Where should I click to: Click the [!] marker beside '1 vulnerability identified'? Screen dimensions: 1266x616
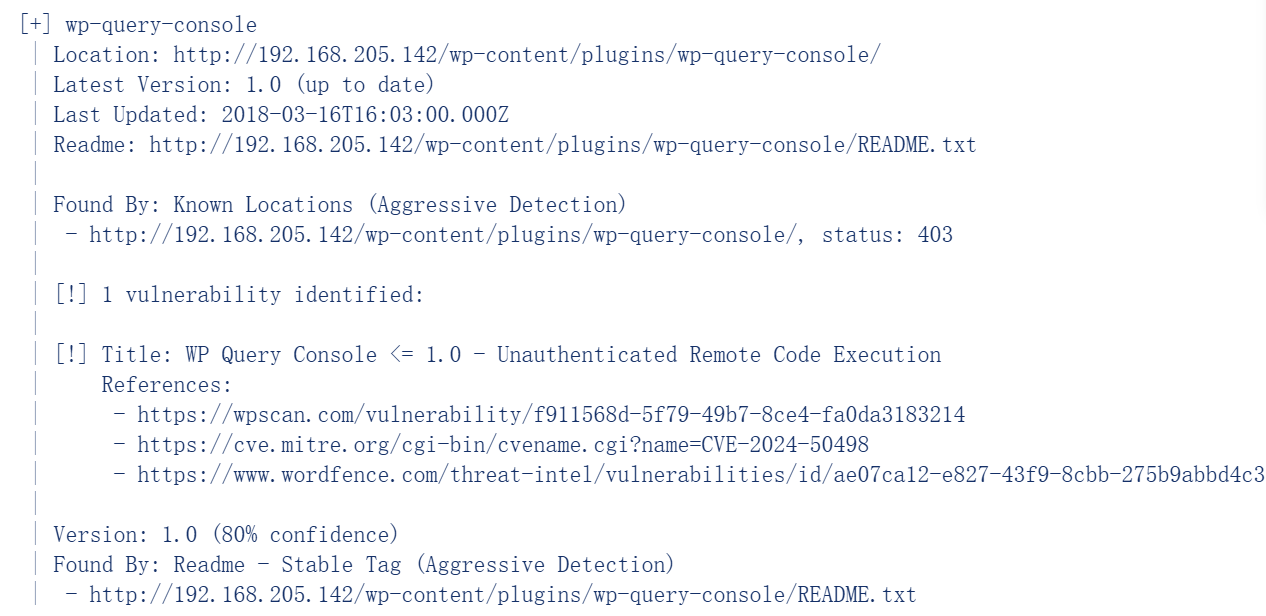tap(71, 295)
